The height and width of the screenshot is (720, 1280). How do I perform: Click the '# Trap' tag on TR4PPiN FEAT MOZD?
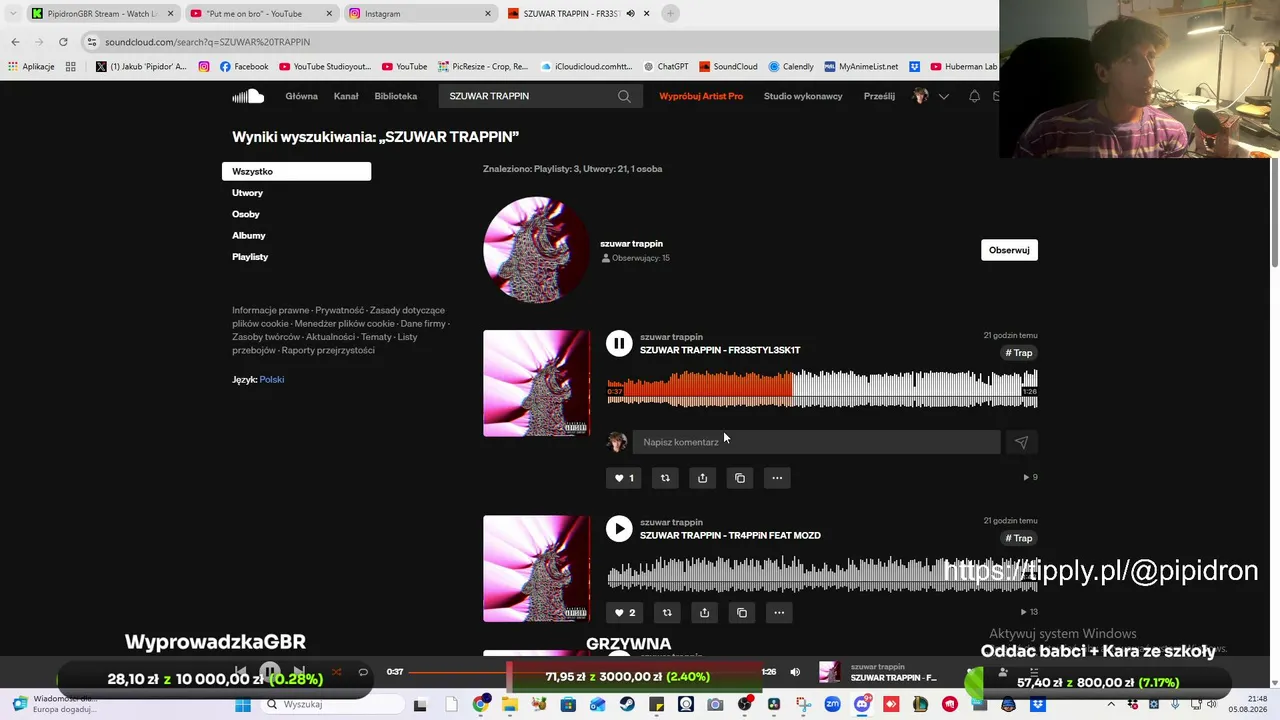pyautogui.click(x=1019, y=538)
